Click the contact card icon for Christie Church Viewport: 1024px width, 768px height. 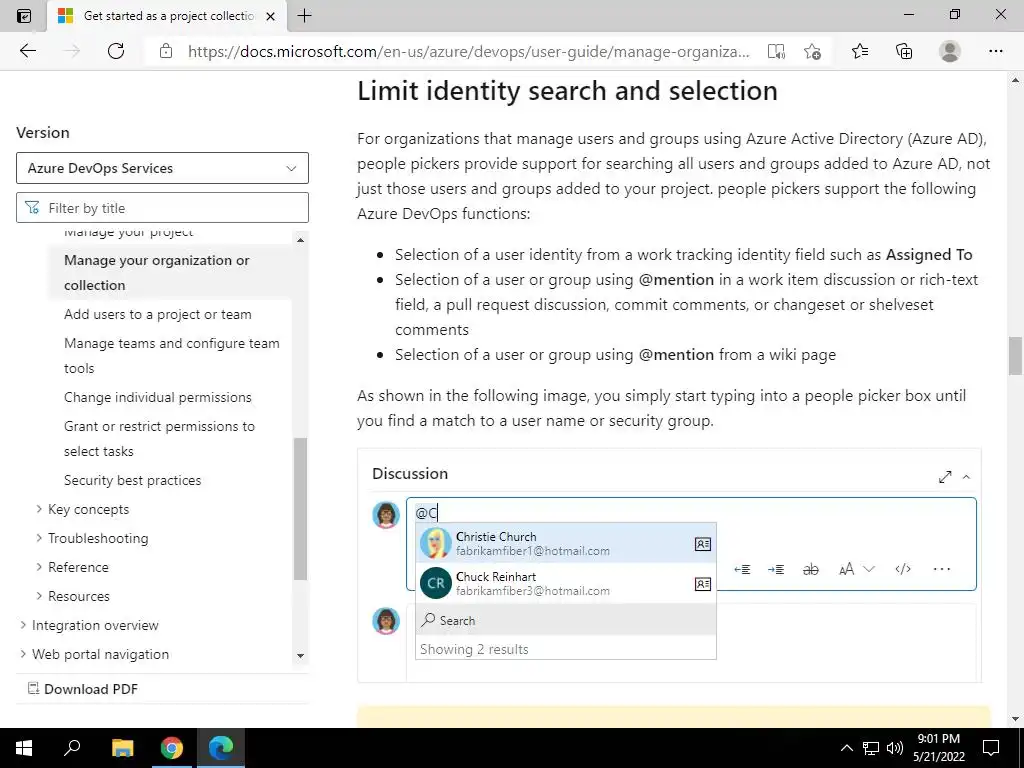pyautogui.click(x=703, y=544)
